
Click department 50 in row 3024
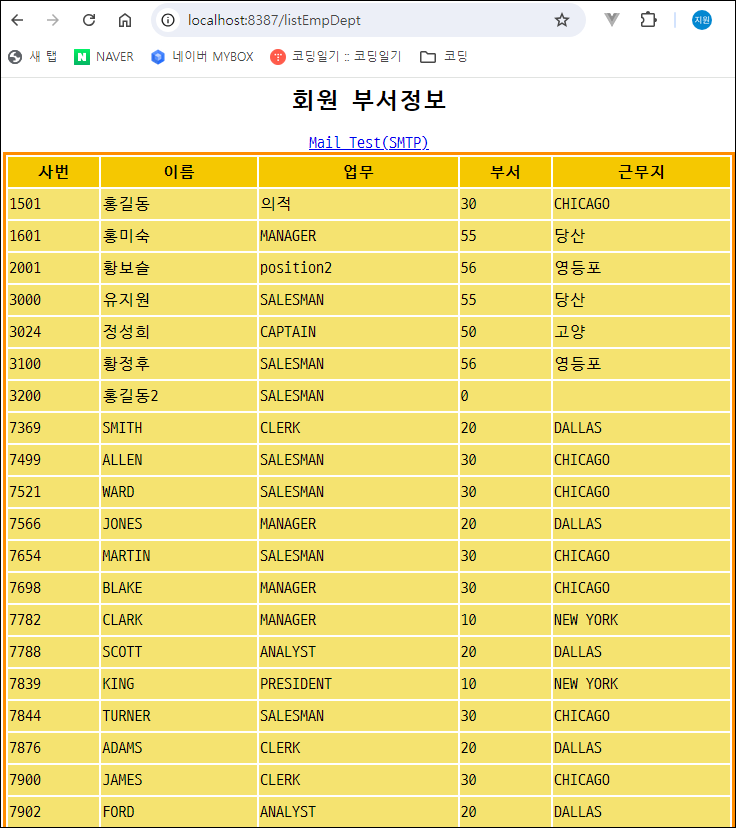pos(468,332)
